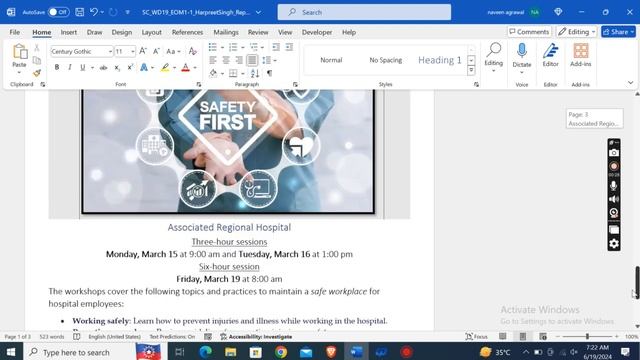Decrease font size with Shrink Font
This screenshot has width=640, height=360.
point(156,51)
